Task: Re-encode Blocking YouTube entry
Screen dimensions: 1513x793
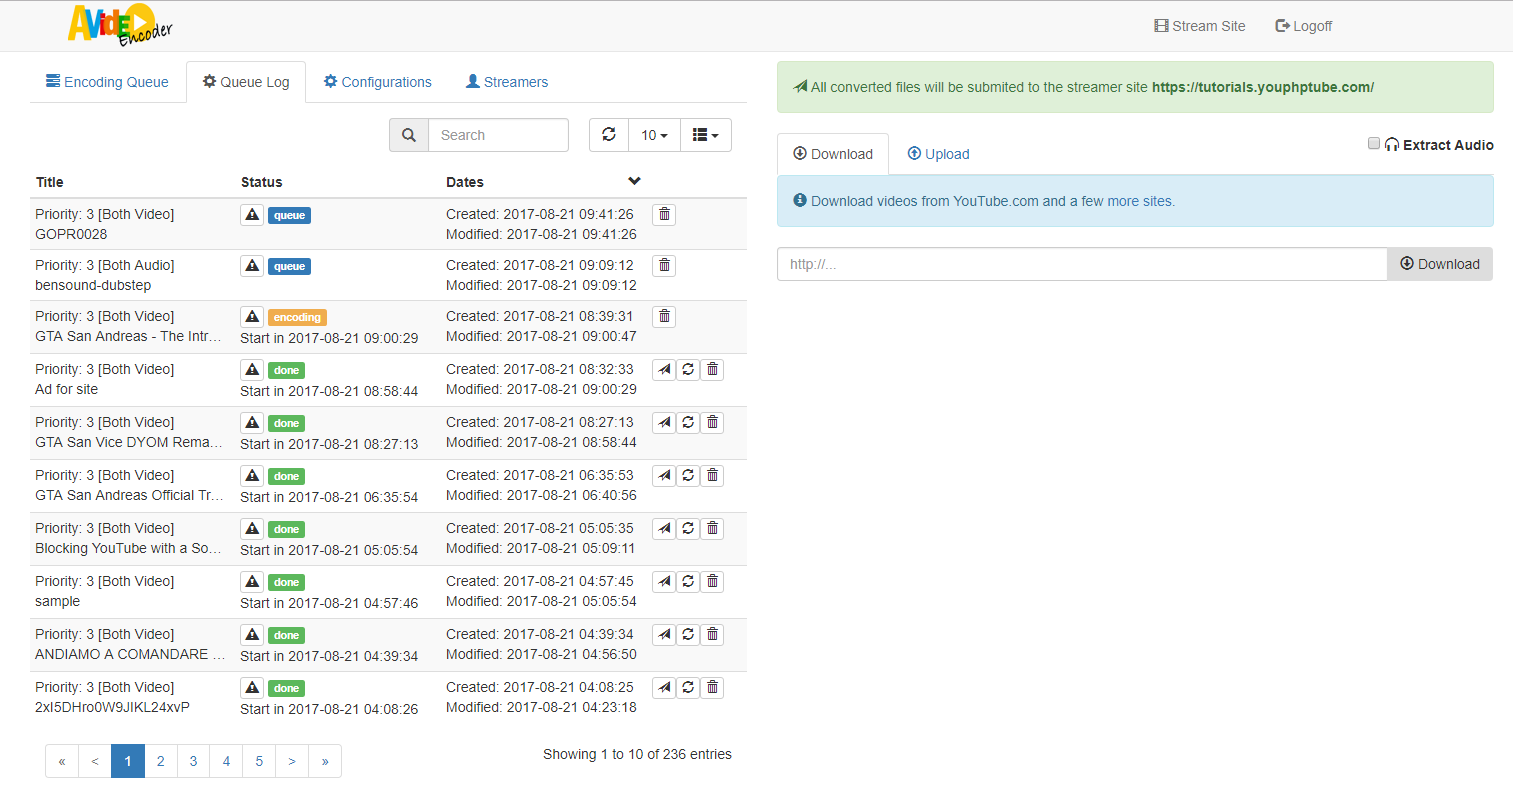Action: click(x=688, y=528)
